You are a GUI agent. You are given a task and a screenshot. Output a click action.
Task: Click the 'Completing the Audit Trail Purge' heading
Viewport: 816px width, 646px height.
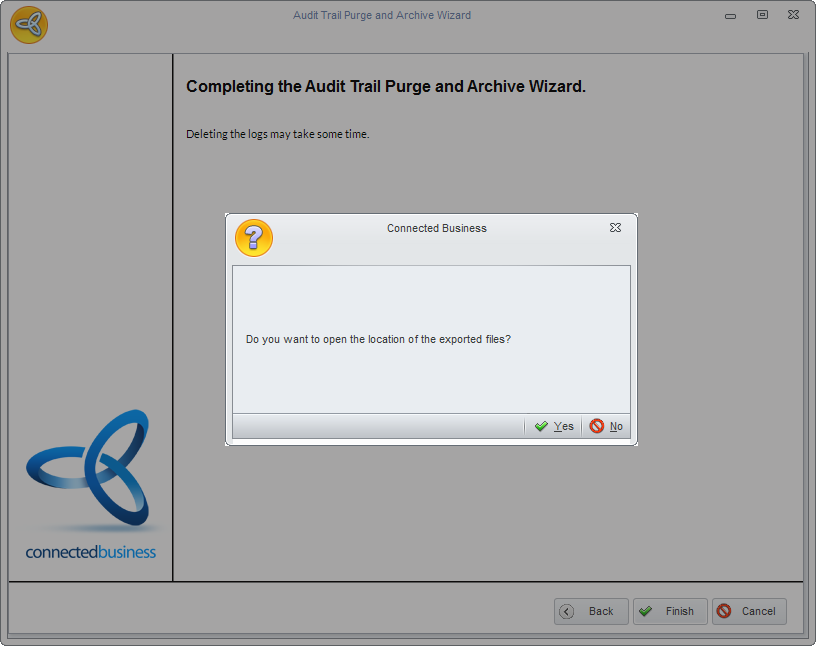386,86
